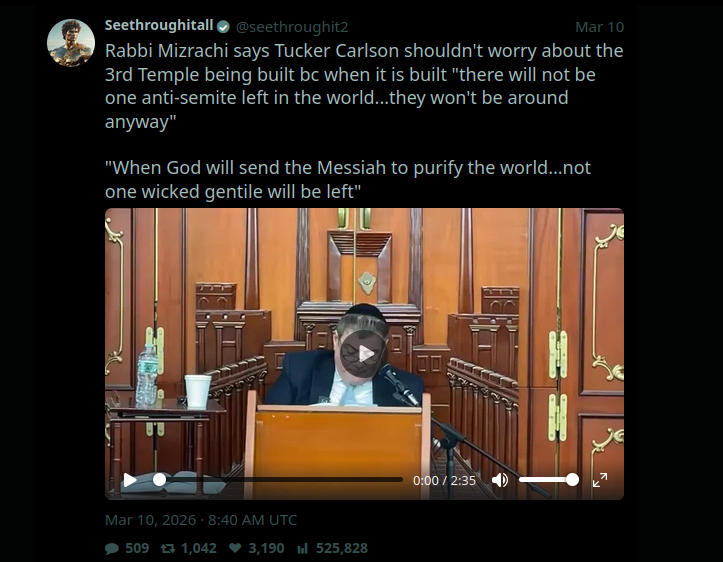Click the 0:00 / 2:35 time display
Image resolution: width=723 pixels, height=562 pixels.
click(x=444, y=480)
